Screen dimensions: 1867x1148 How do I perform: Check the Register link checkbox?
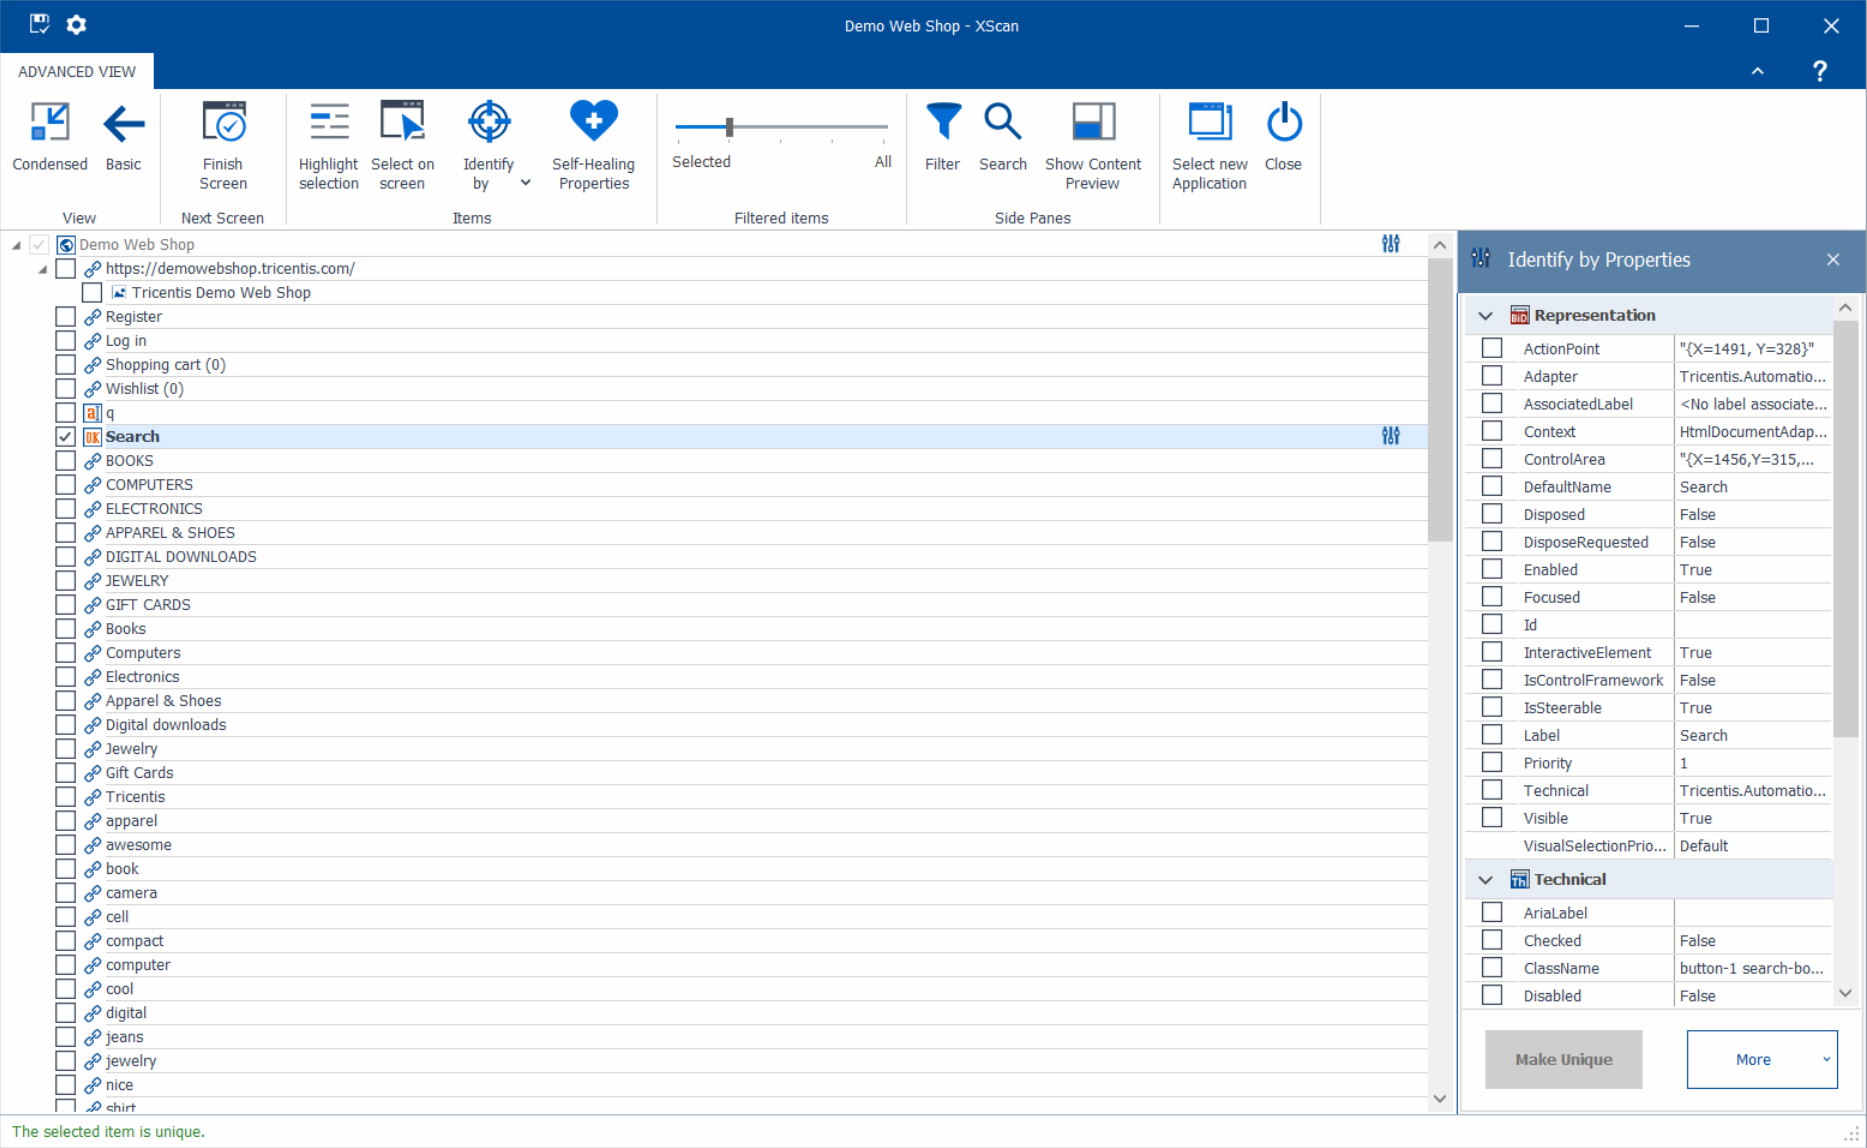66,317
